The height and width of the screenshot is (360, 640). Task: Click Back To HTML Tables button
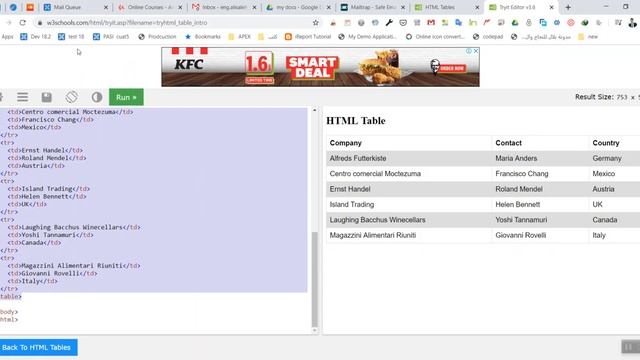click(38, 347)
